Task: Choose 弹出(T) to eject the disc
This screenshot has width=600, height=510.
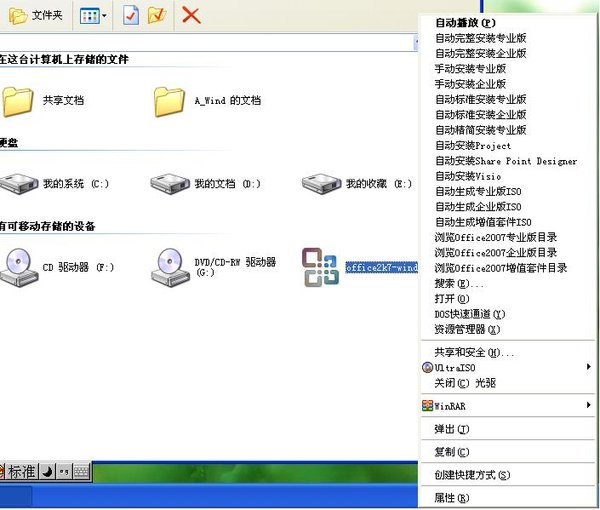Action: tap(507, 429)
